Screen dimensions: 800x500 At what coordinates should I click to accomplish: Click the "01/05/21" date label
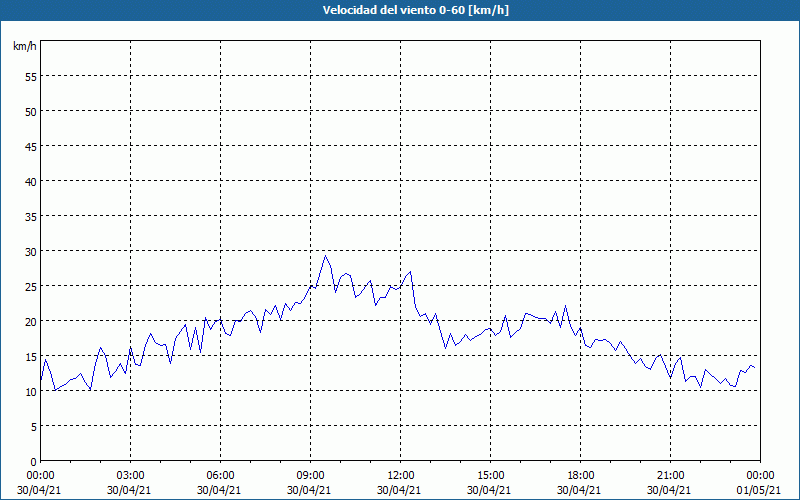[x=760, y=490]
